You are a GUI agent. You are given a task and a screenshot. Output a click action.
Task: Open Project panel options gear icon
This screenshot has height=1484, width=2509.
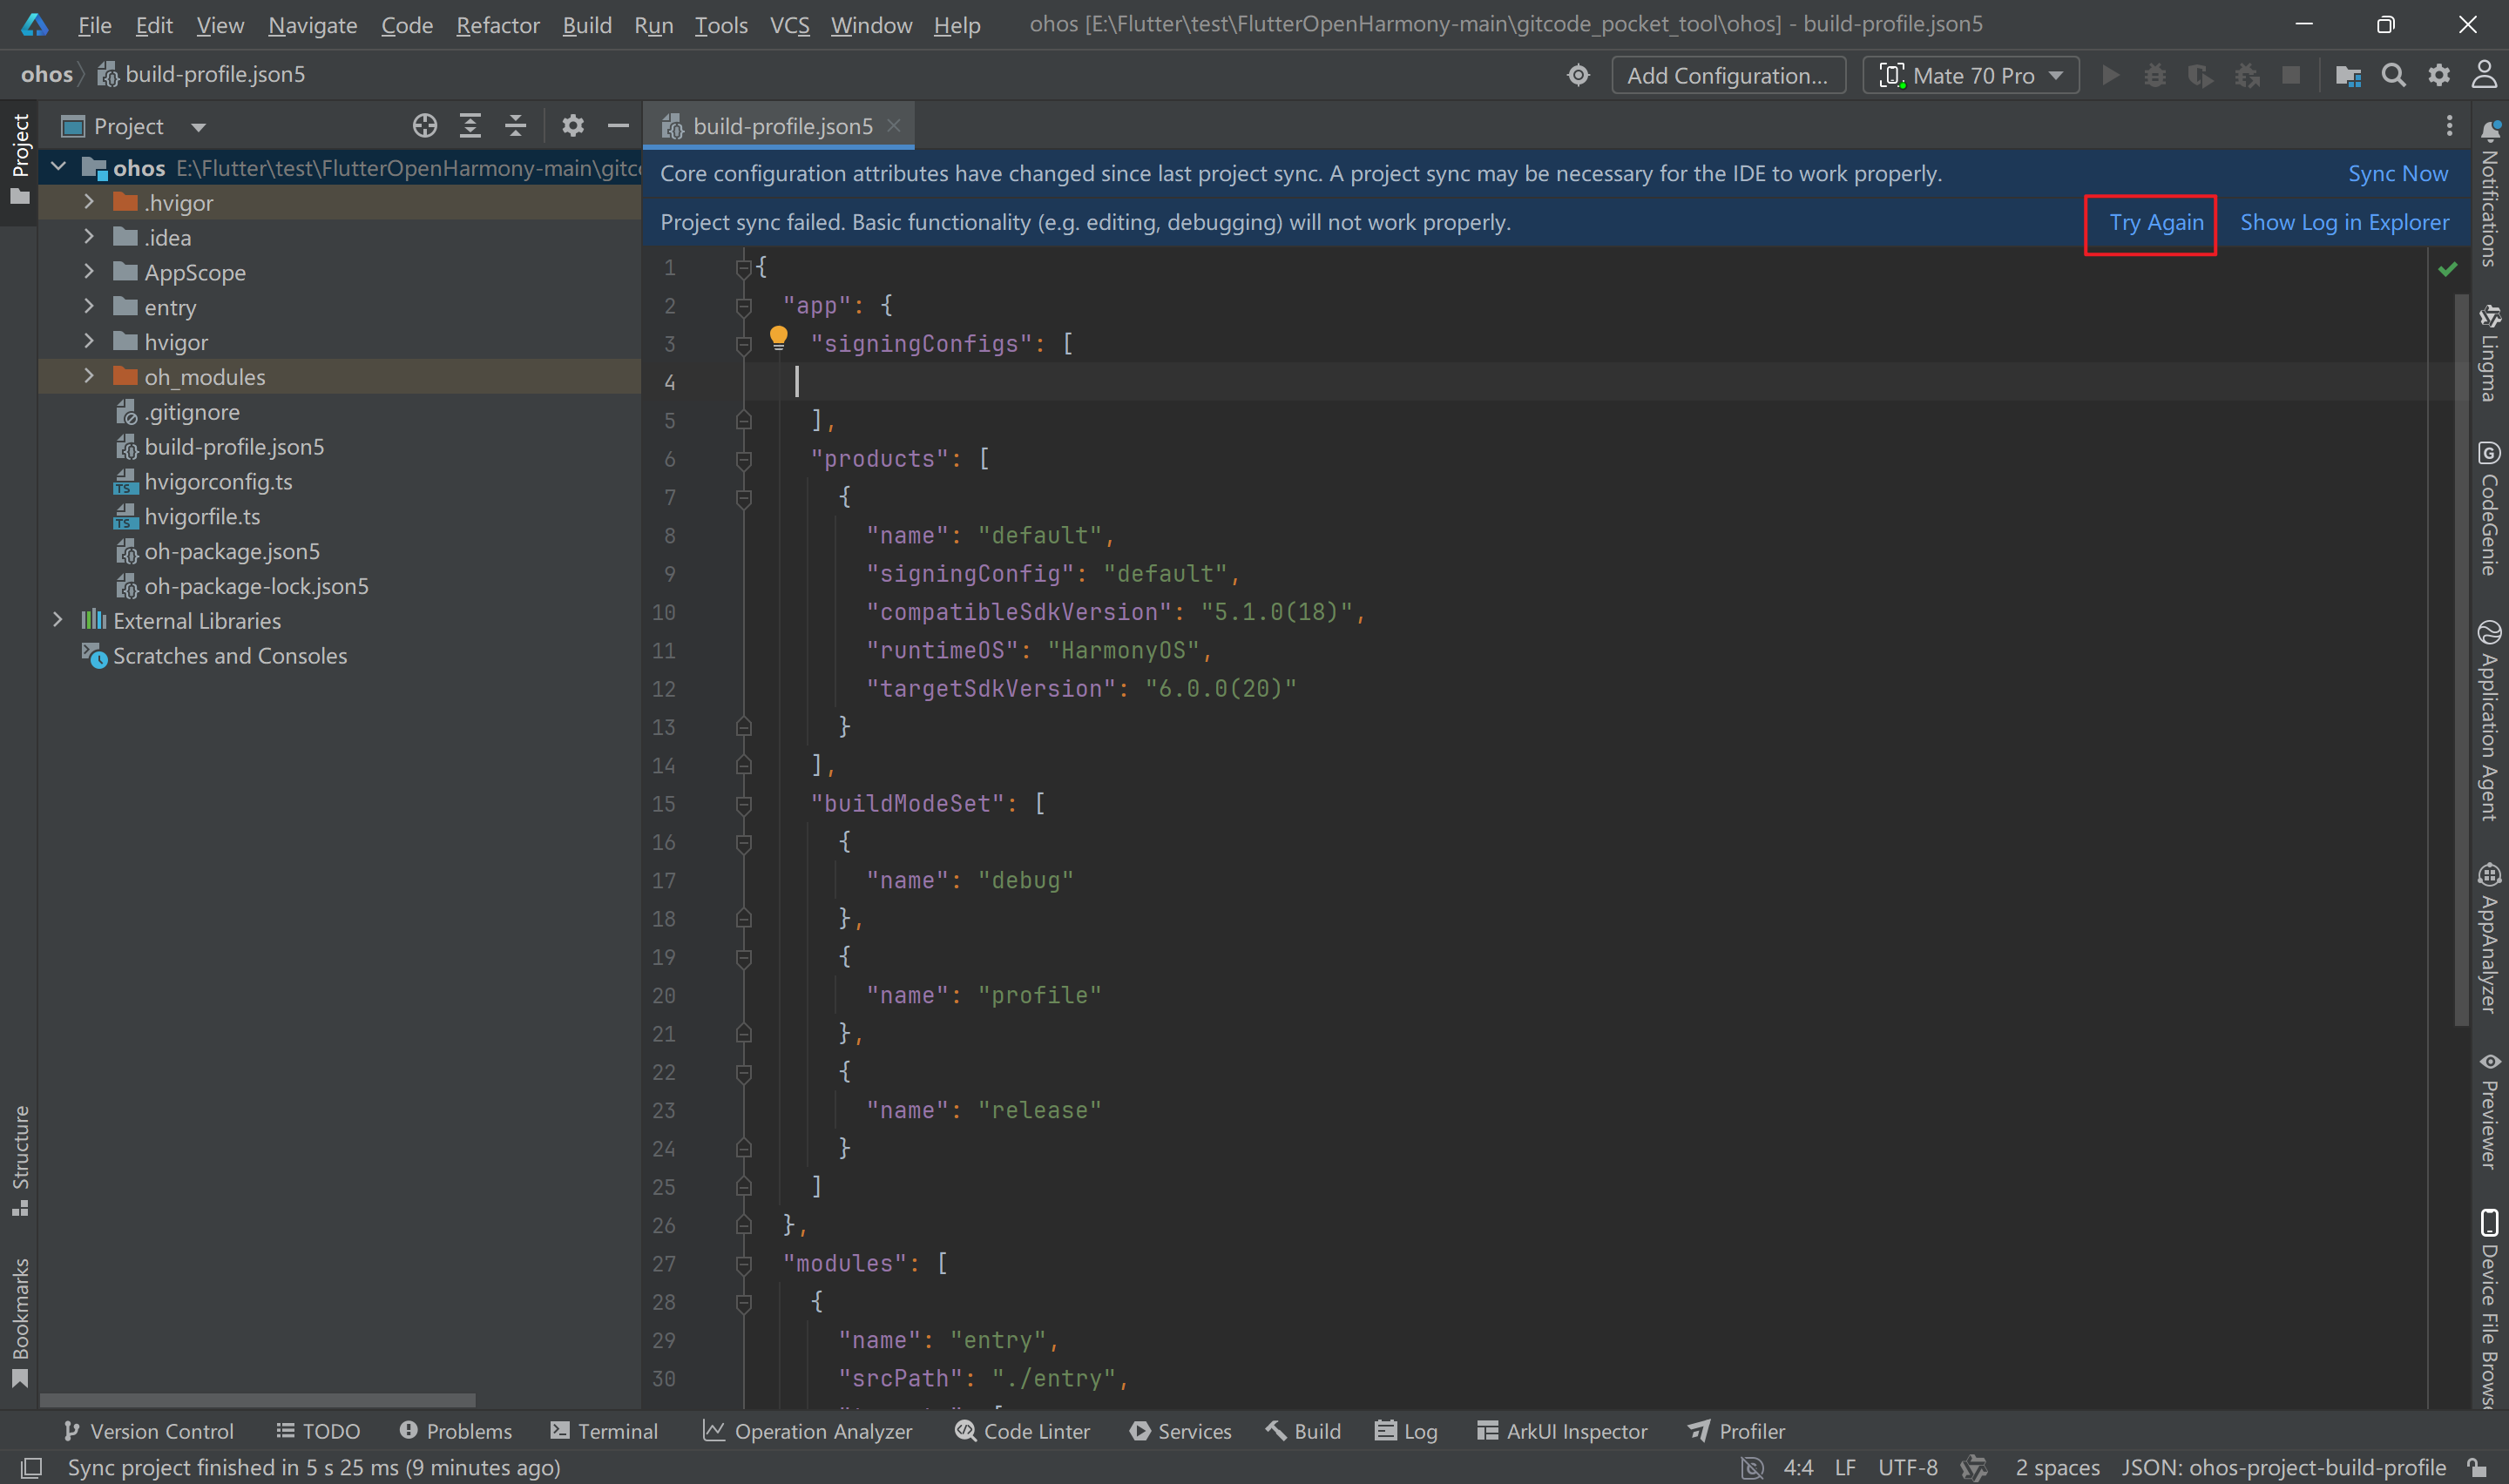pos(572,126)
